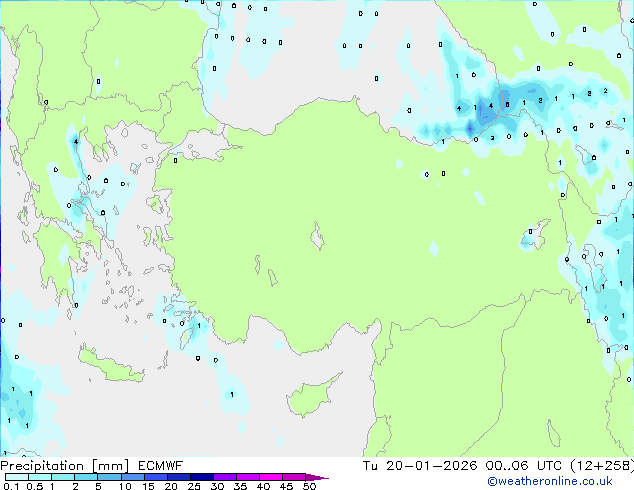Viewport: 634px width, 490px height.
Task: Select the 35–40 mm violet legend swatch
Action: point(248,477)
